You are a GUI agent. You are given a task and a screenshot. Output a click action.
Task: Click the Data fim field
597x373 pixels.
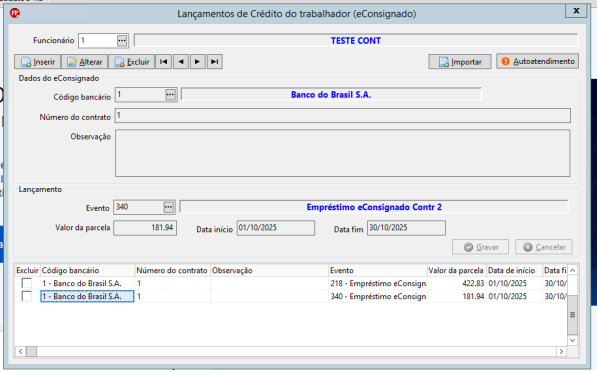coord(406,228)
